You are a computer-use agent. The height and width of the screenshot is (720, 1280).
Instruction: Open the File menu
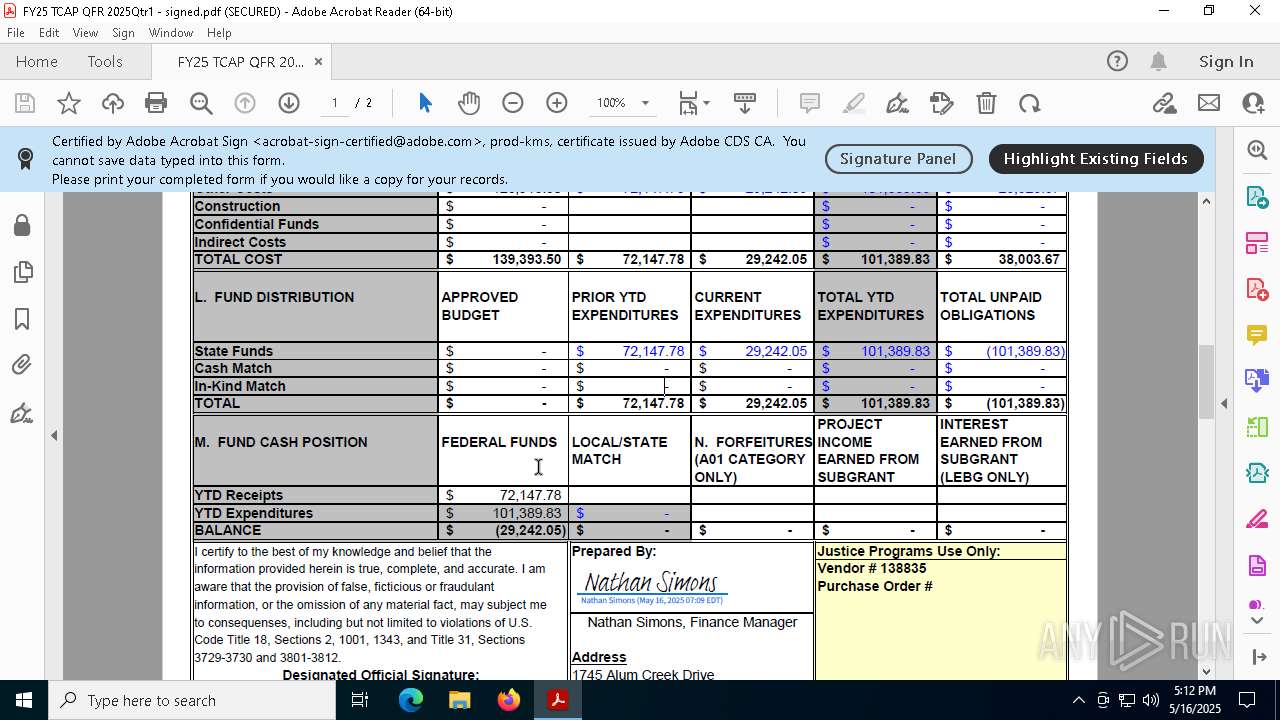(x=16, y=33)
